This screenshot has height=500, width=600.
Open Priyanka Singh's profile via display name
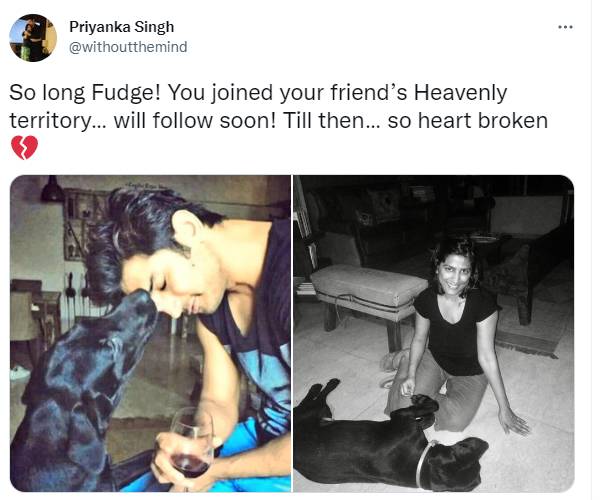pyautogui.click(x=122, y=27)
